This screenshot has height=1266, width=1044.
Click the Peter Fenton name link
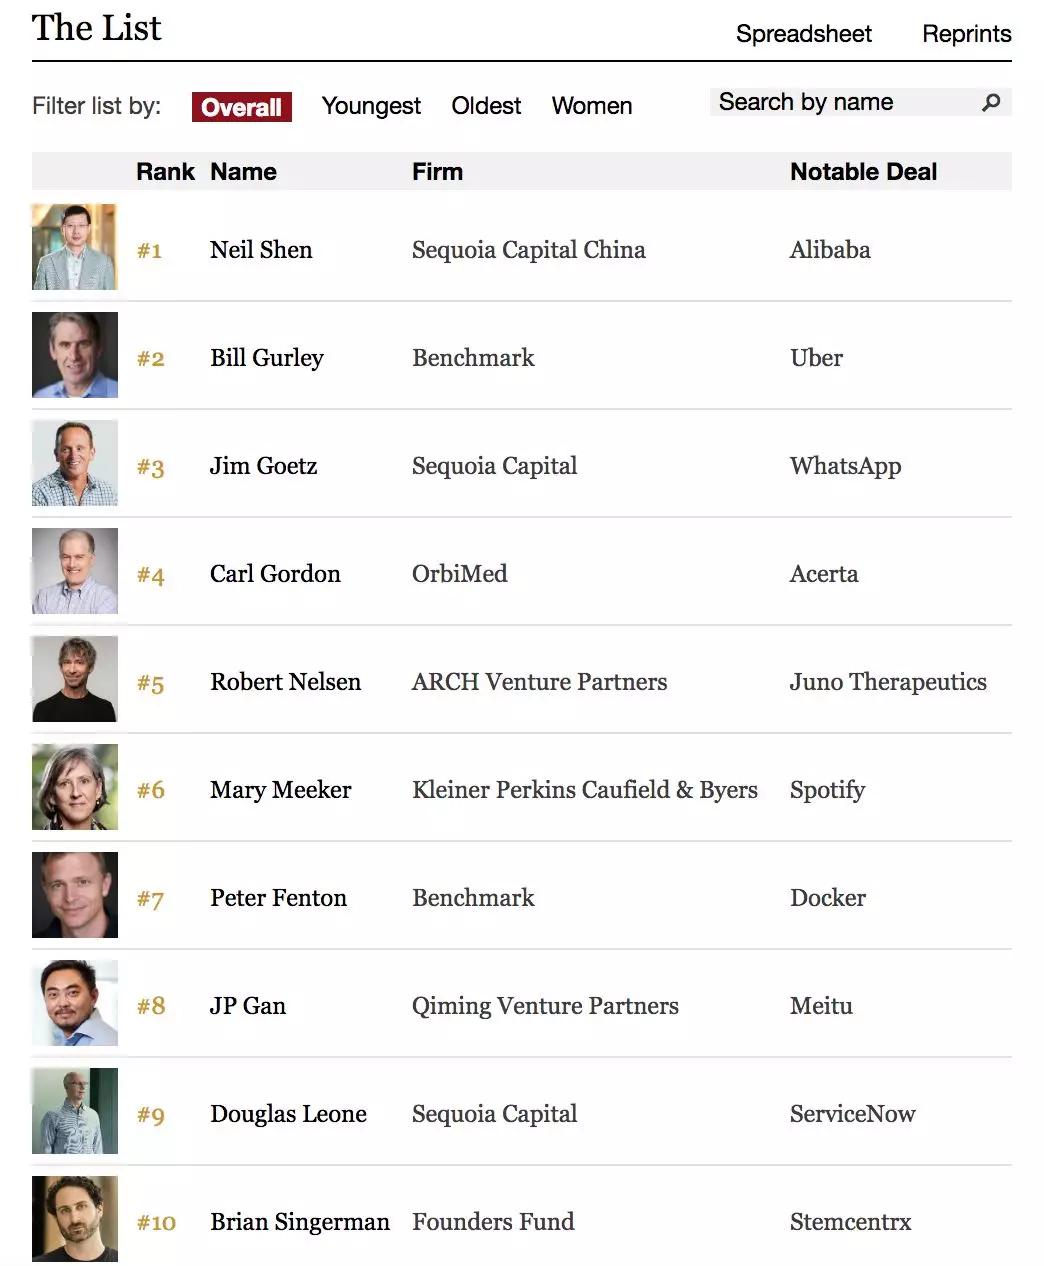coord(278,898)
